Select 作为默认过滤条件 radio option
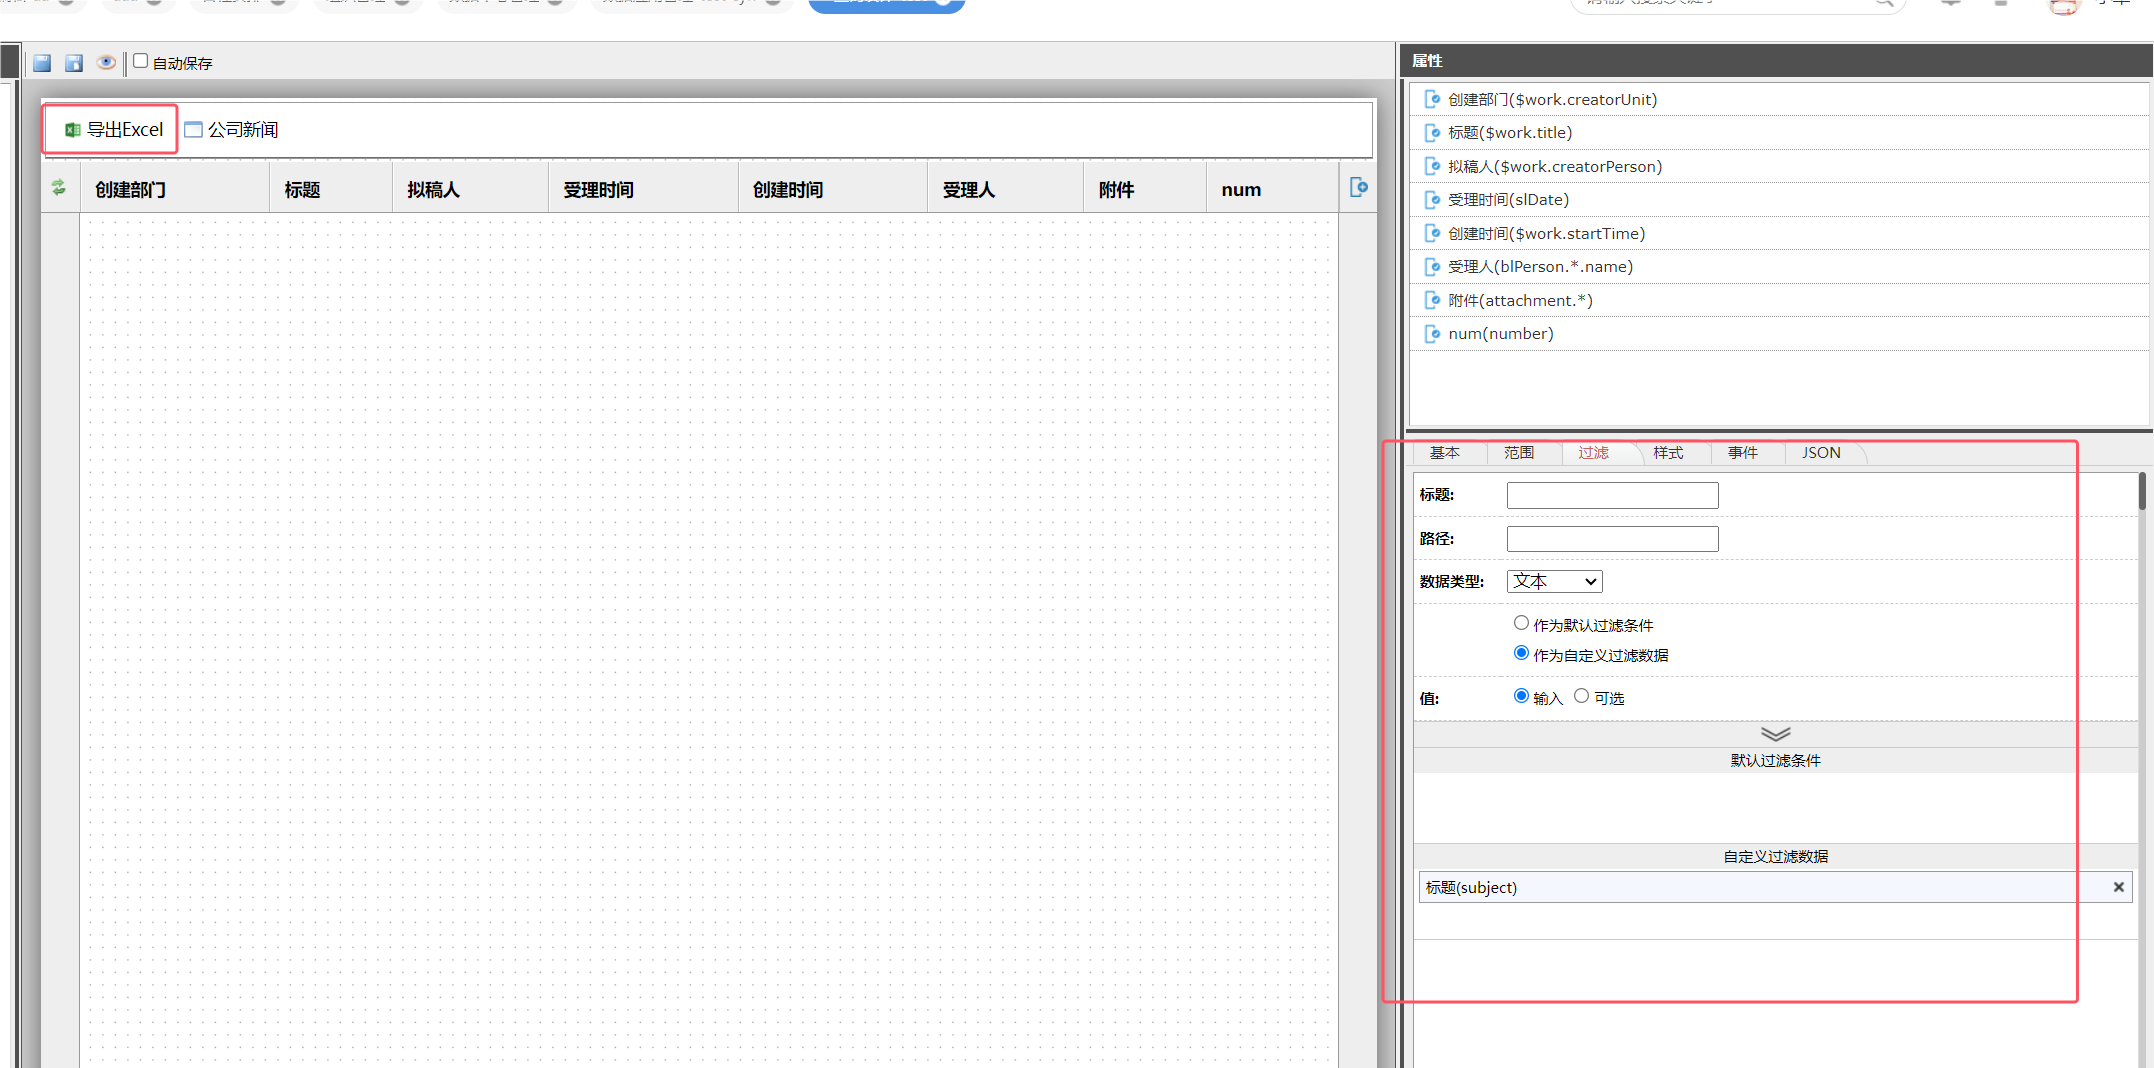2154x1068 pixels. point(1521,623)
